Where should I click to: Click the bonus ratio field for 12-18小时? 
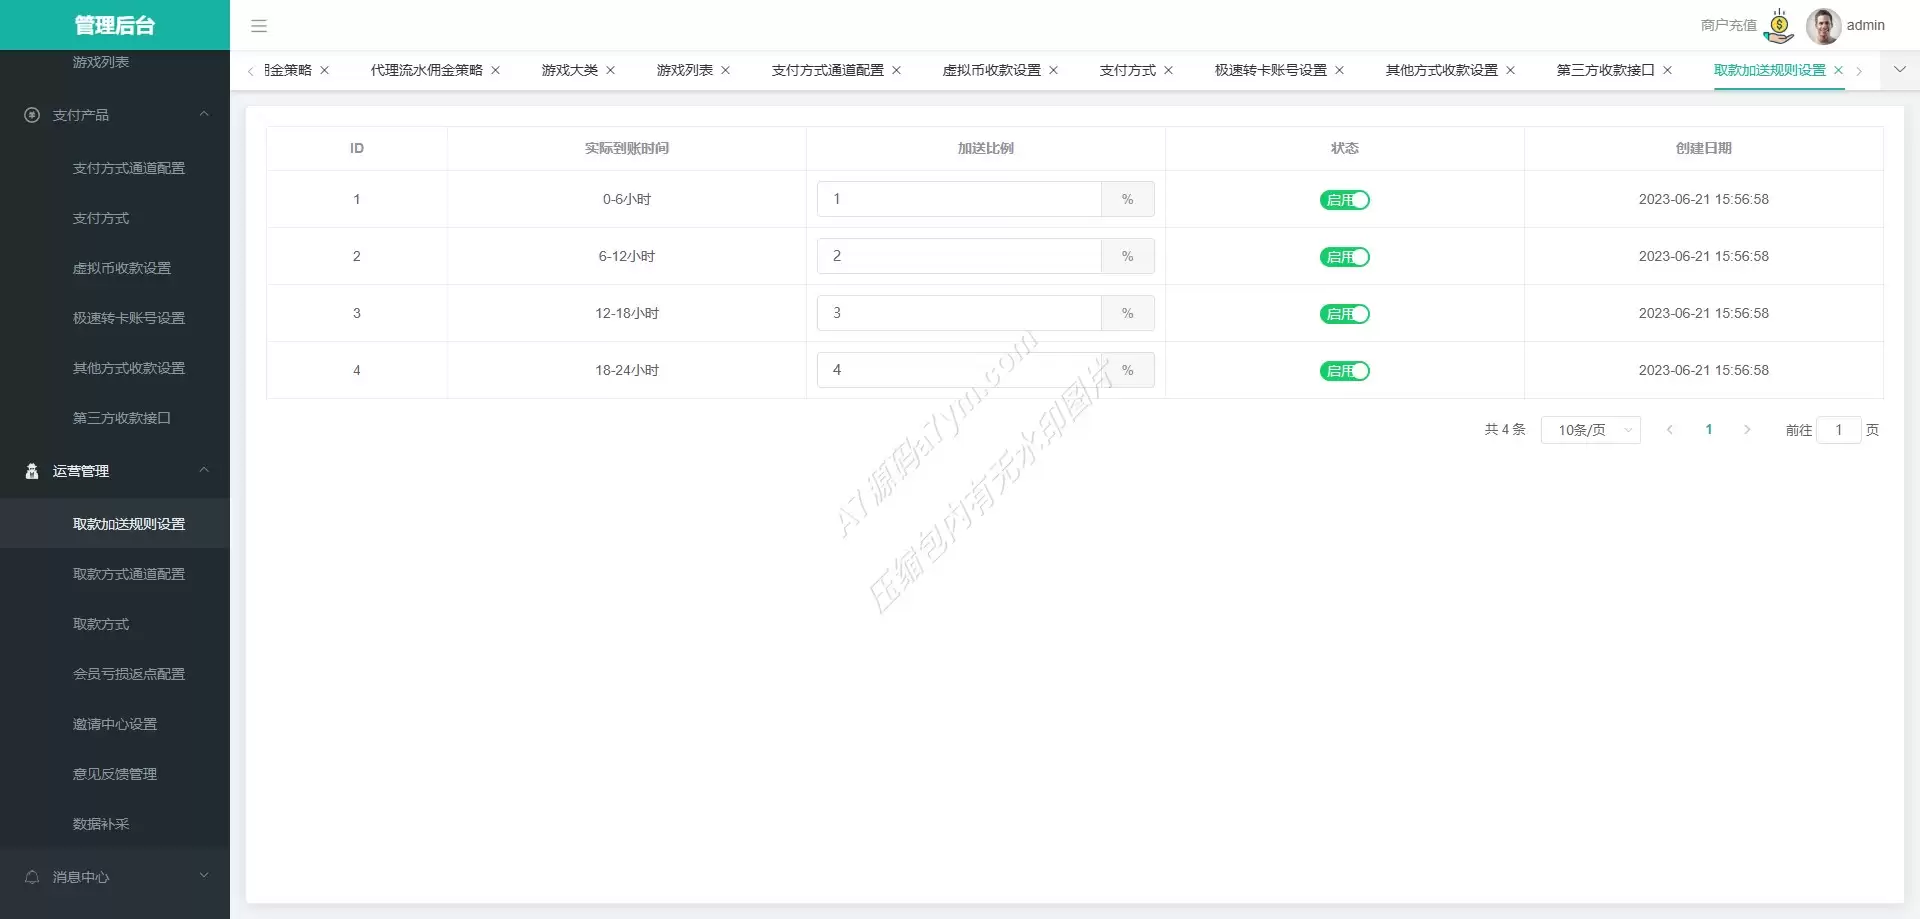click(958, 313)
